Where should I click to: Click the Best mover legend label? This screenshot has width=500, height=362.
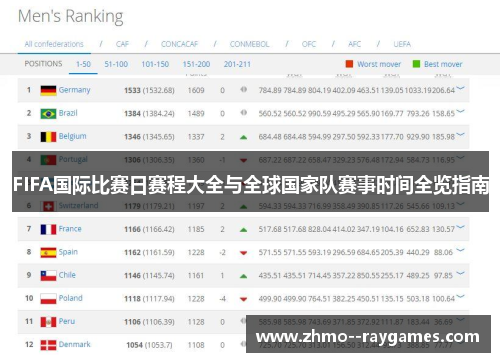(x=443, y=64)
